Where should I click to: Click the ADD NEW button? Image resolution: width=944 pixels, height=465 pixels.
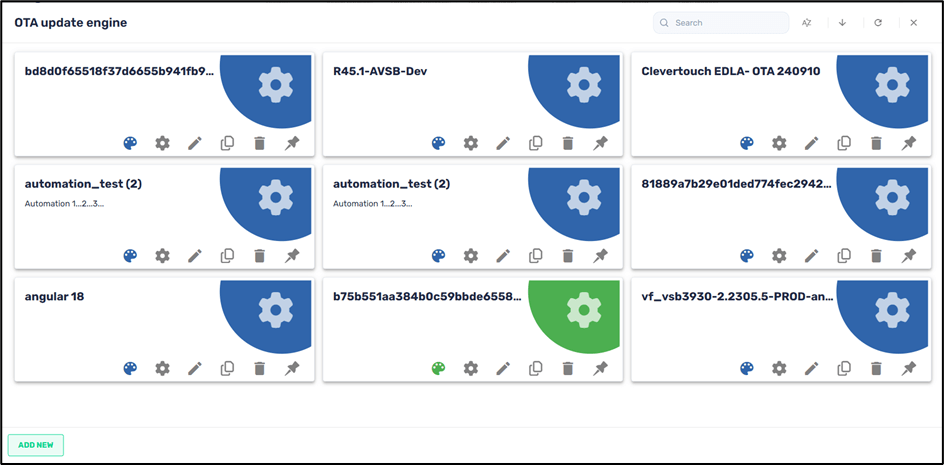pos(36,445)
